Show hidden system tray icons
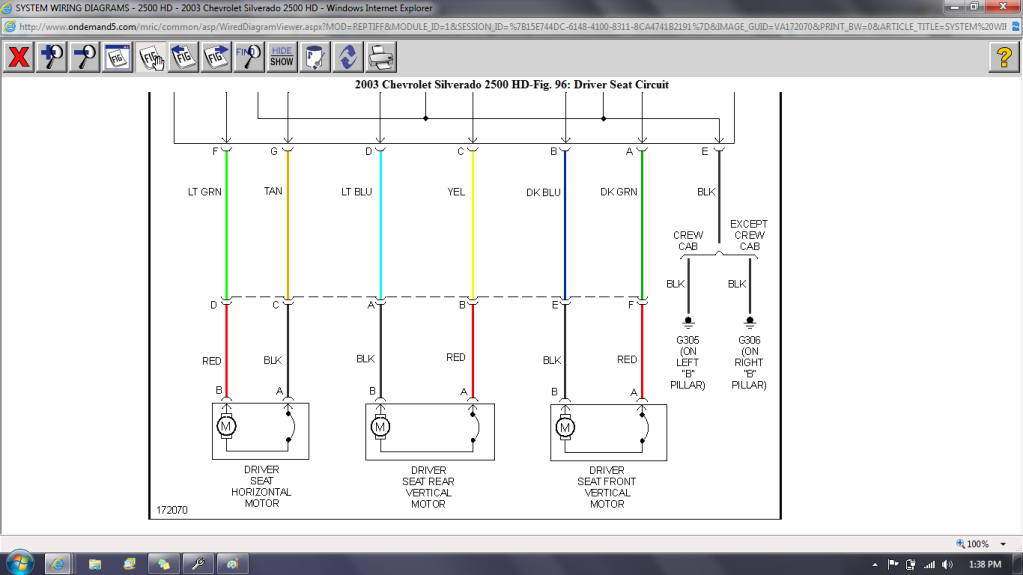This screenshot has height=575, width=1023. point(875,565)
